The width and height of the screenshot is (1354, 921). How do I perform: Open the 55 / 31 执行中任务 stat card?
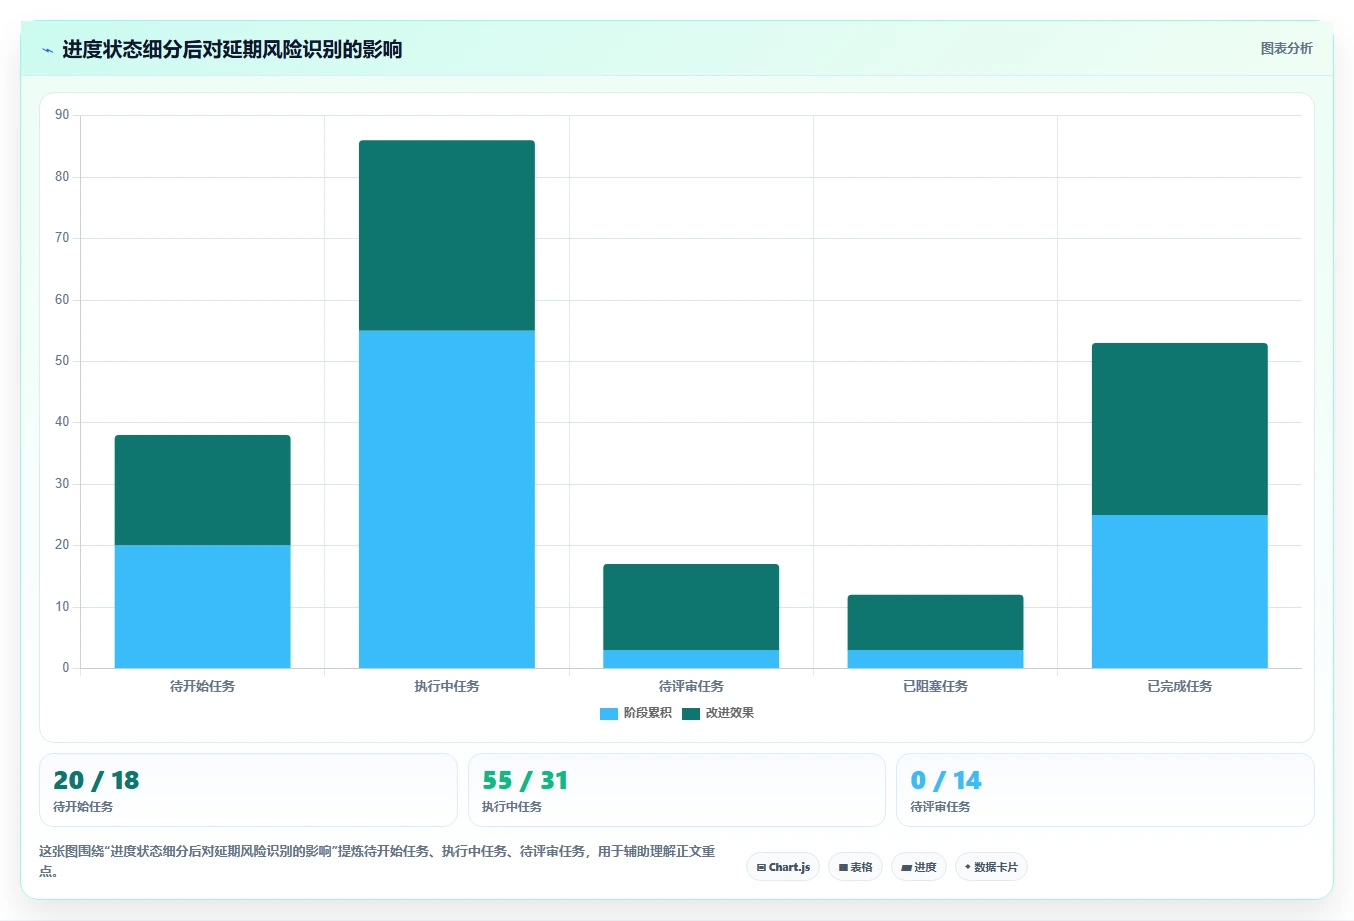pyautogui.click(x=677, y=790)
